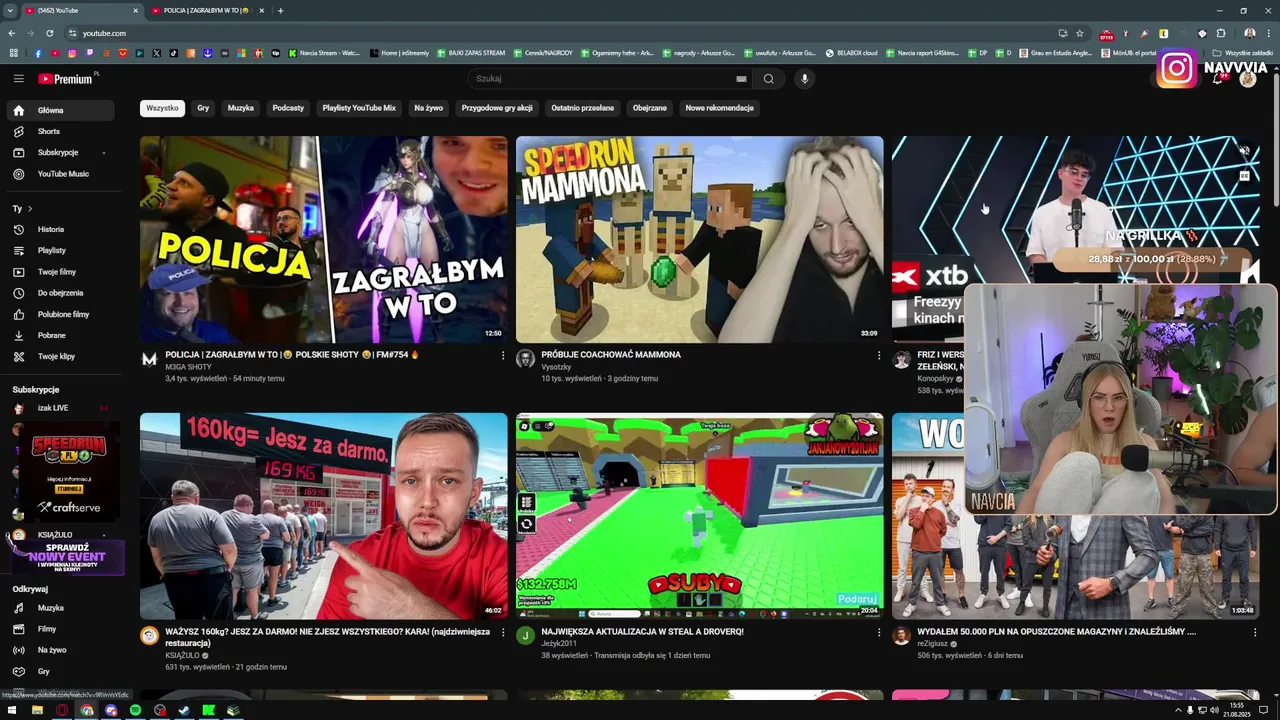Open Spotify from the Windows taskbar

[136, 710]
